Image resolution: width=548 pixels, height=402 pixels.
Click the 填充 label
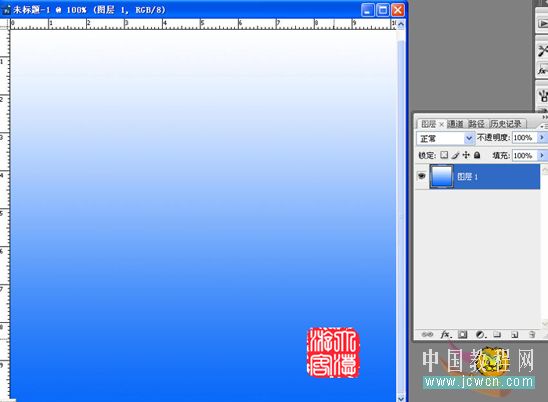click(x=501, y=155)
